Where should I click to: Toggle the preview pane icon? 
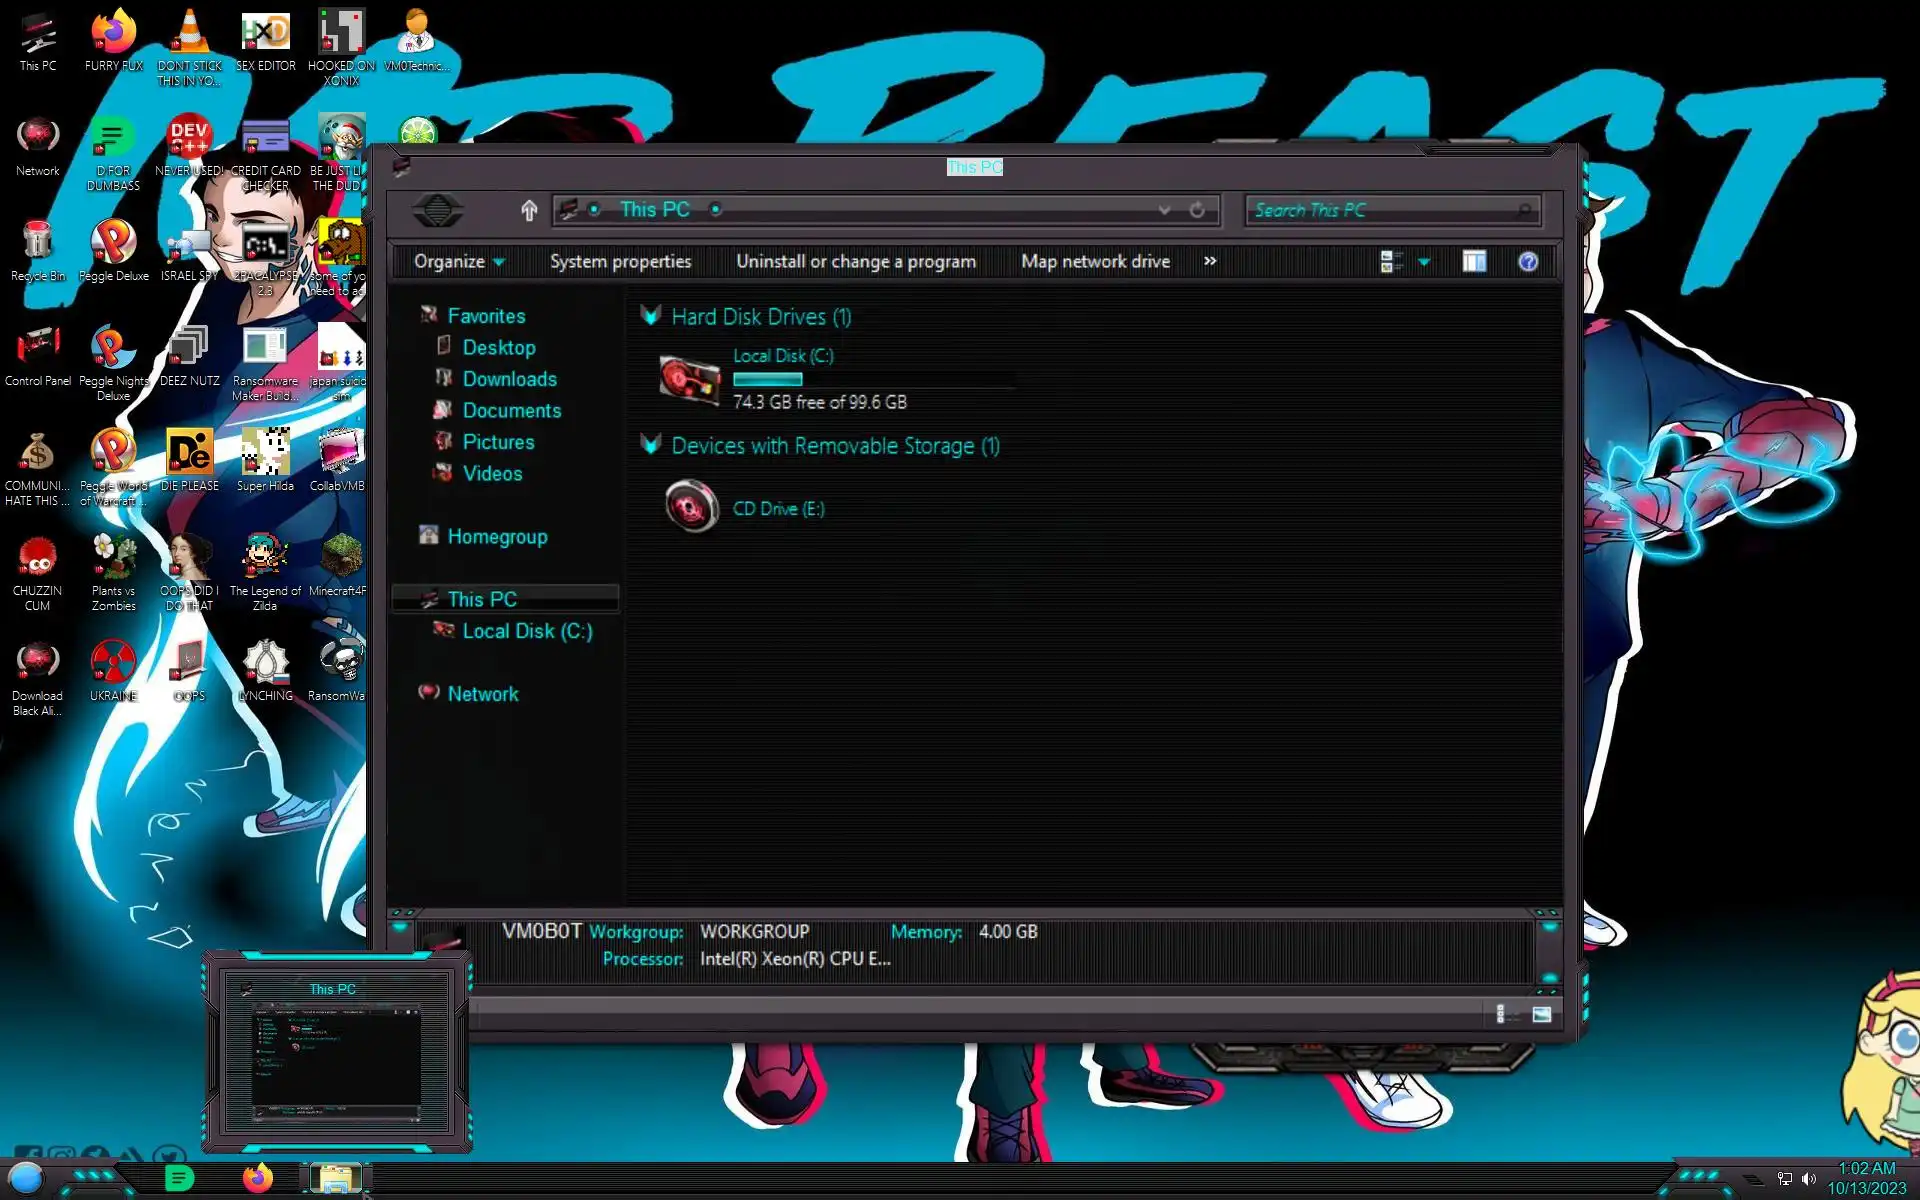tap(1474, 262)
